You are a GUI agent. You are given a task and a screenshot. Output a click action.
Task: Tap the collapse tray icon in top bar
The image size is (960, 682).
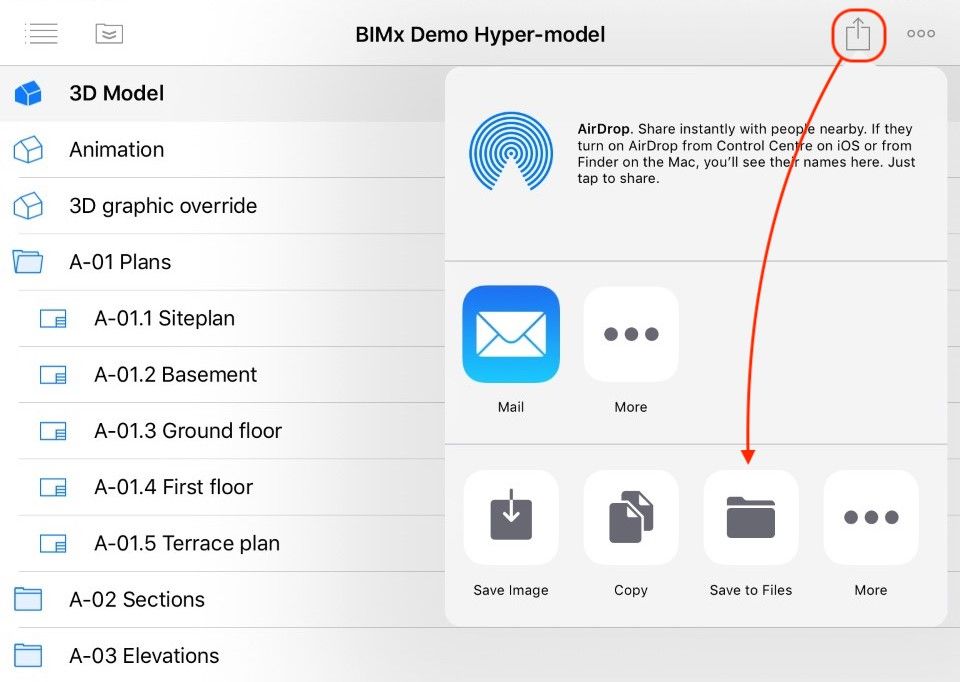click(109, 34)
